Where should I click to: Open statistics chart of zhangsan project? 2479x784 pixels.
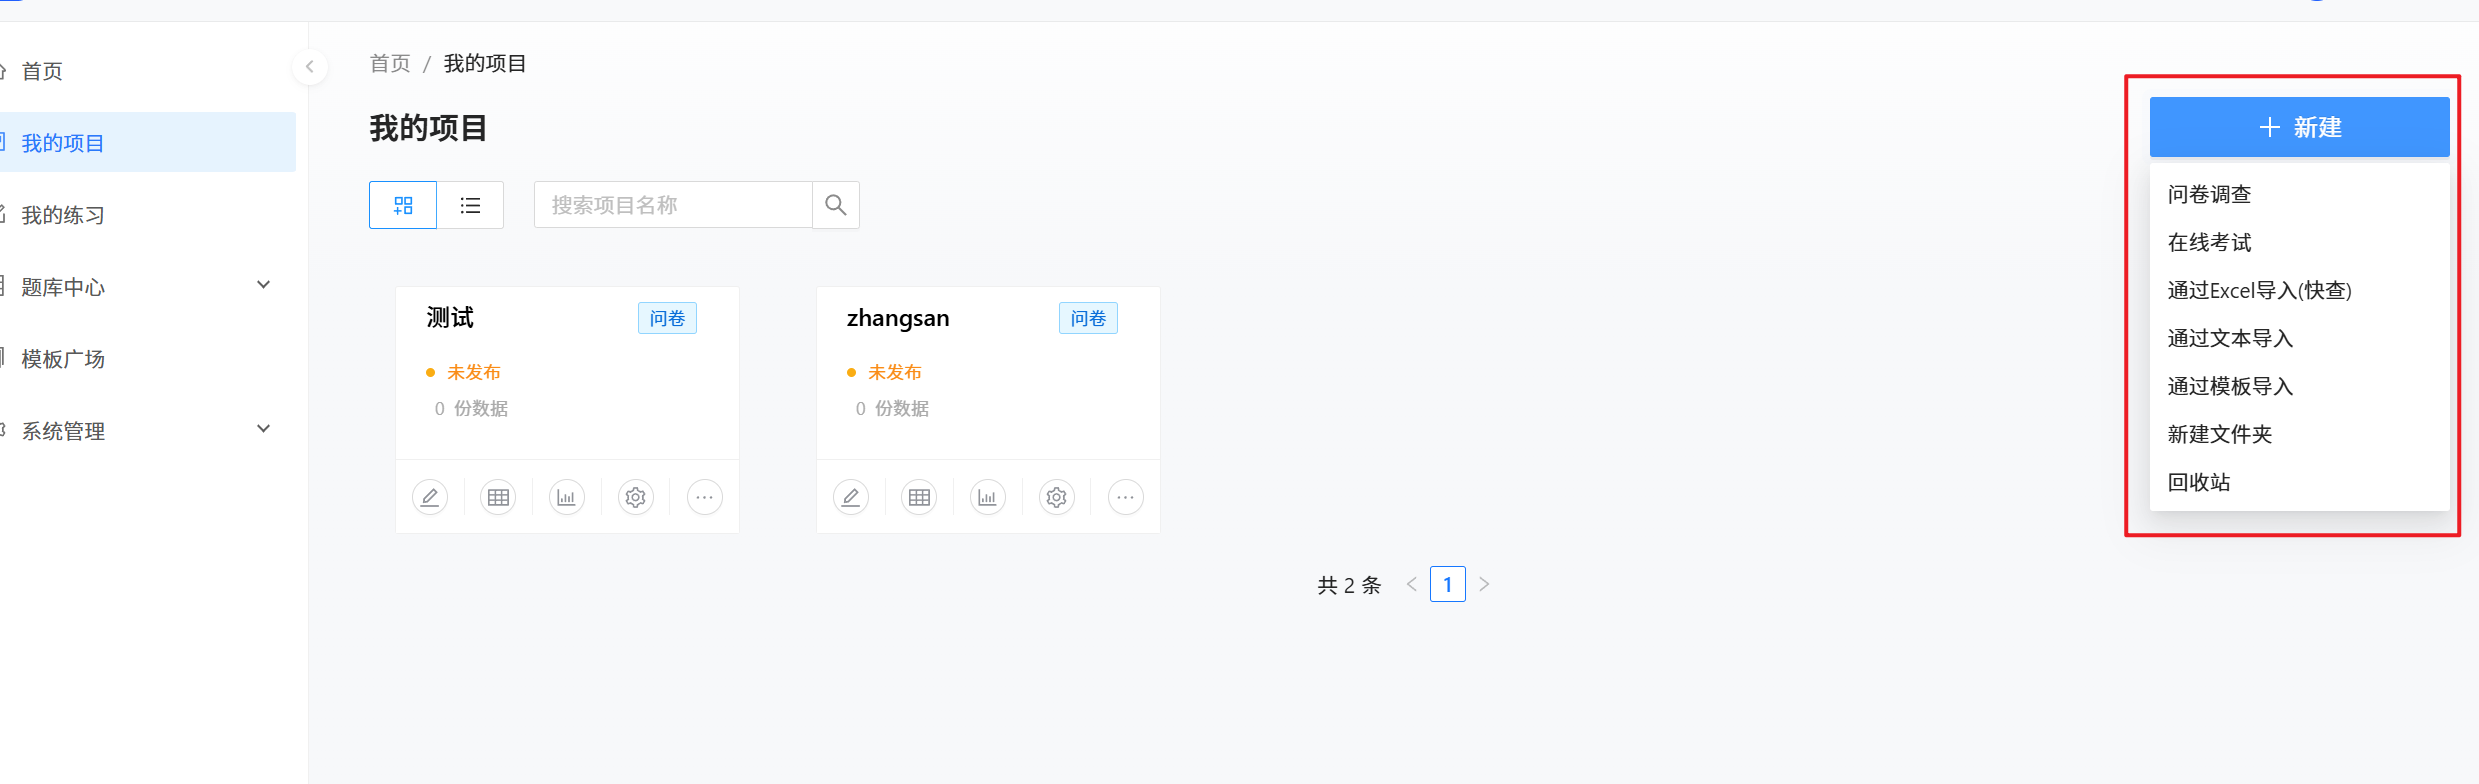click(x=988, y=497)
